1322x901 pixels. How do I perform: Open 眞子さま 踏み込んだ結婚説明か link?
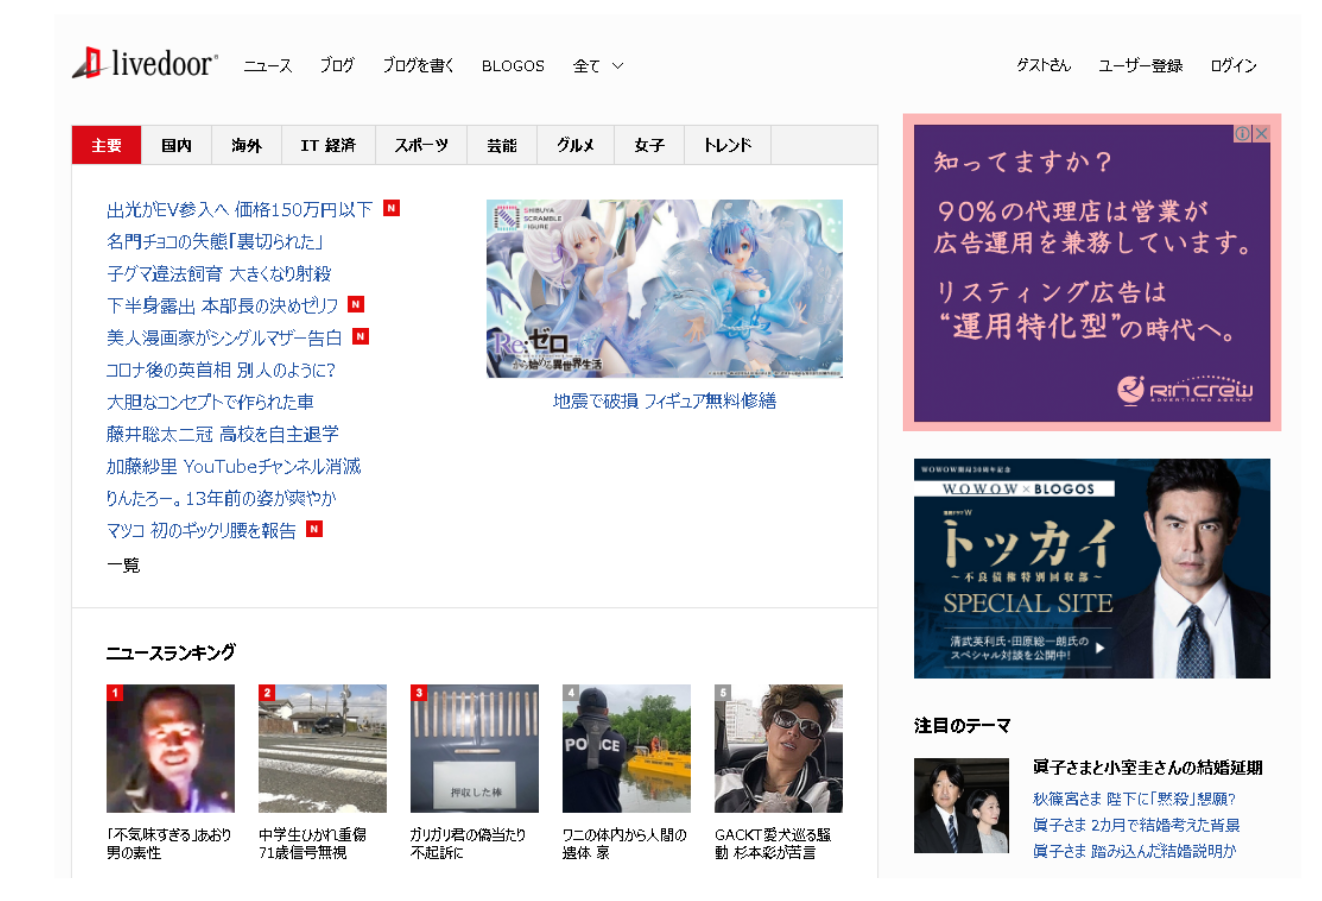click(x=1134, y=851)
